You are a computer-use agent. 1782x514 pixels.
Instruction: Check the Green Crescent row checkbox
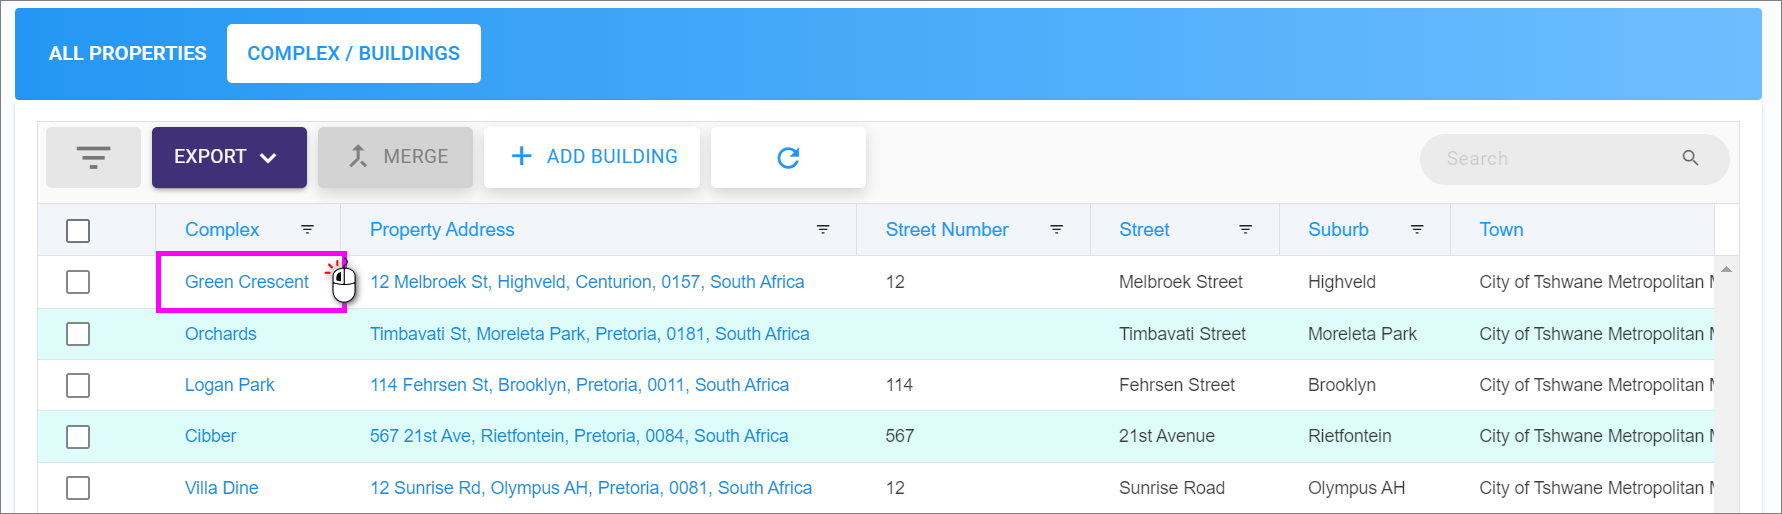click(78, 282)
